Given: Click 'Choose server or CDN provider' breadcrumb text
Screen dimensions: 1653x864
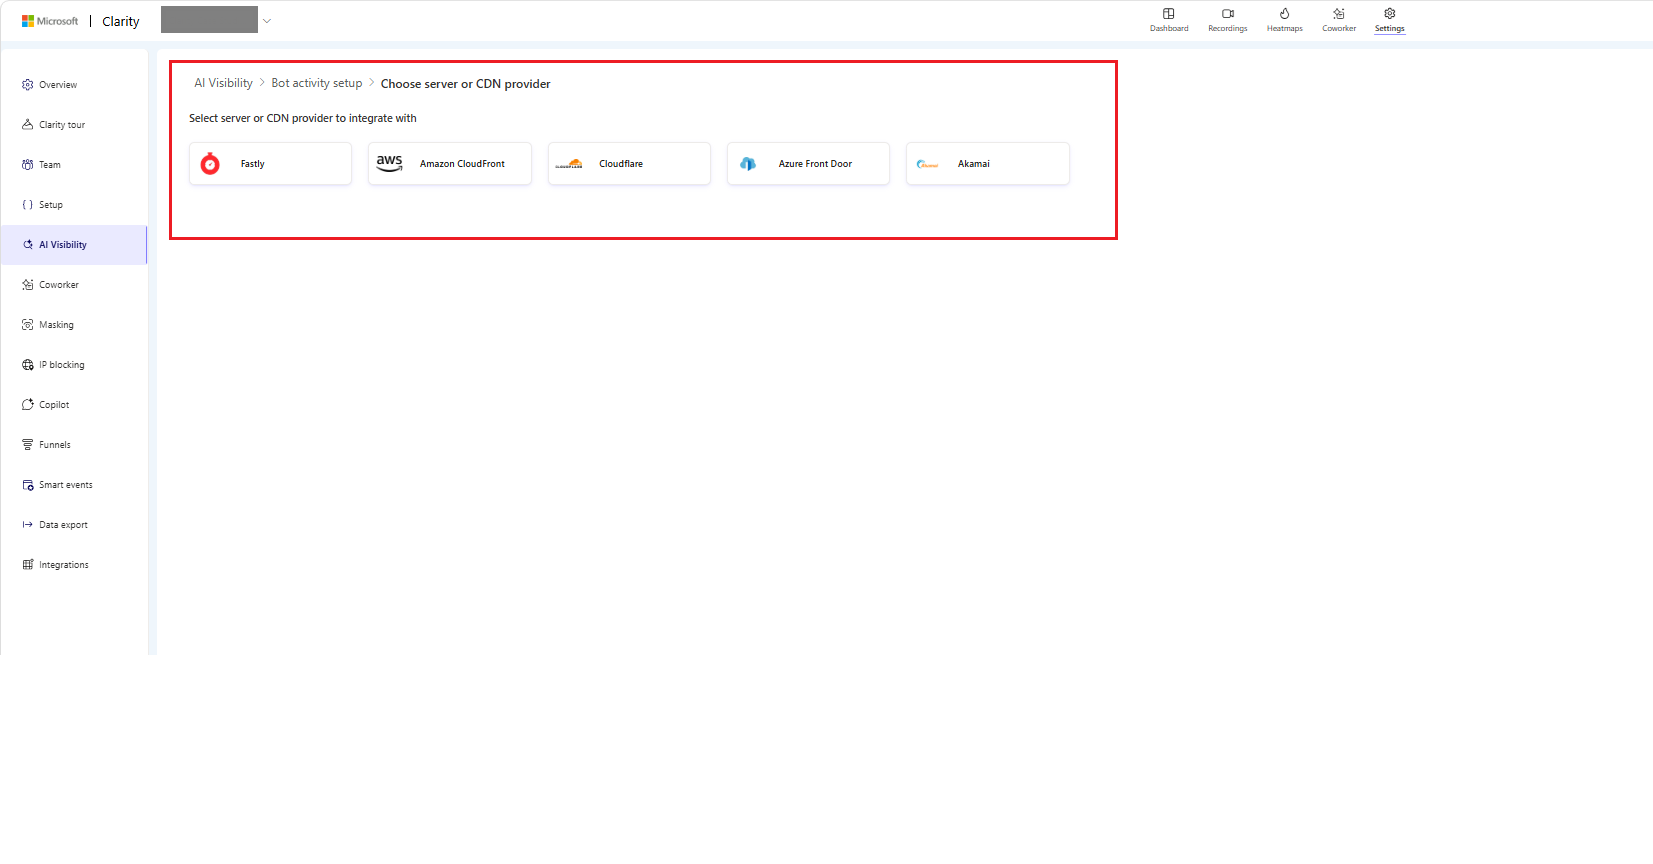Looking at the screenshot, I should [466, 84].
